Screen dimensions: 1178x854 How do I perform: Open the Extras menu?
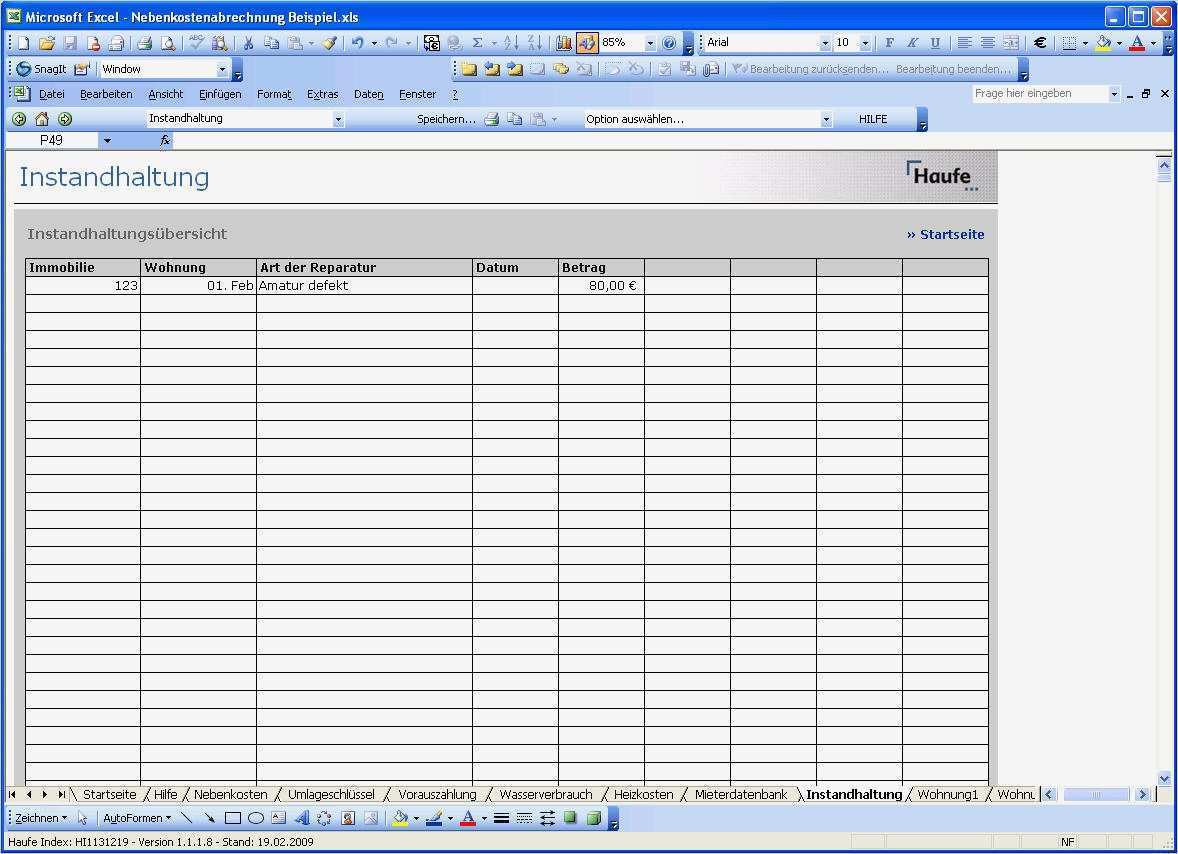[x=322, y=93]
